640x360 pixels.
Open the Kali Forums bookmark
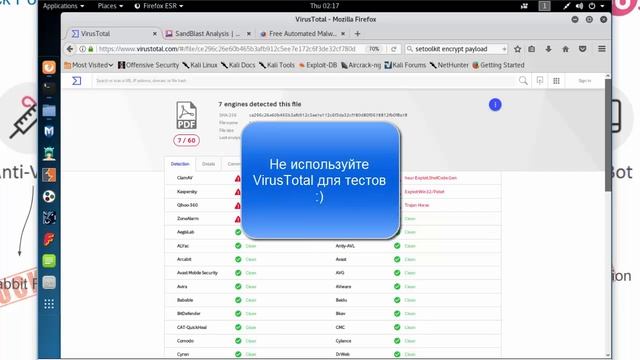pyautogui.click(x=405, y=65)
